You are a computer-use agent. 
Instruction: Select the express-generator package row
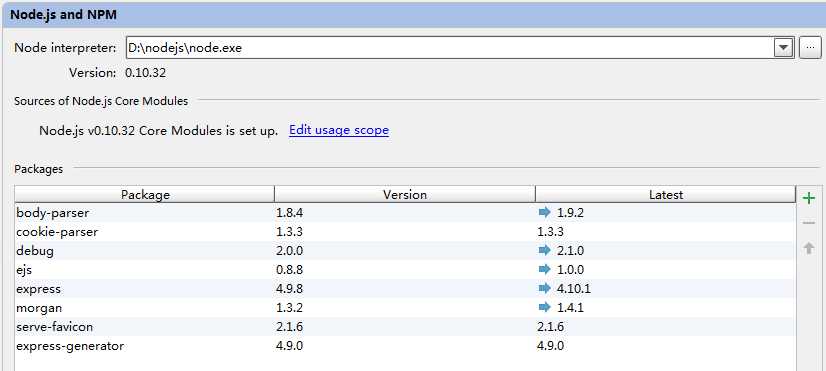(x=405, y=346)
